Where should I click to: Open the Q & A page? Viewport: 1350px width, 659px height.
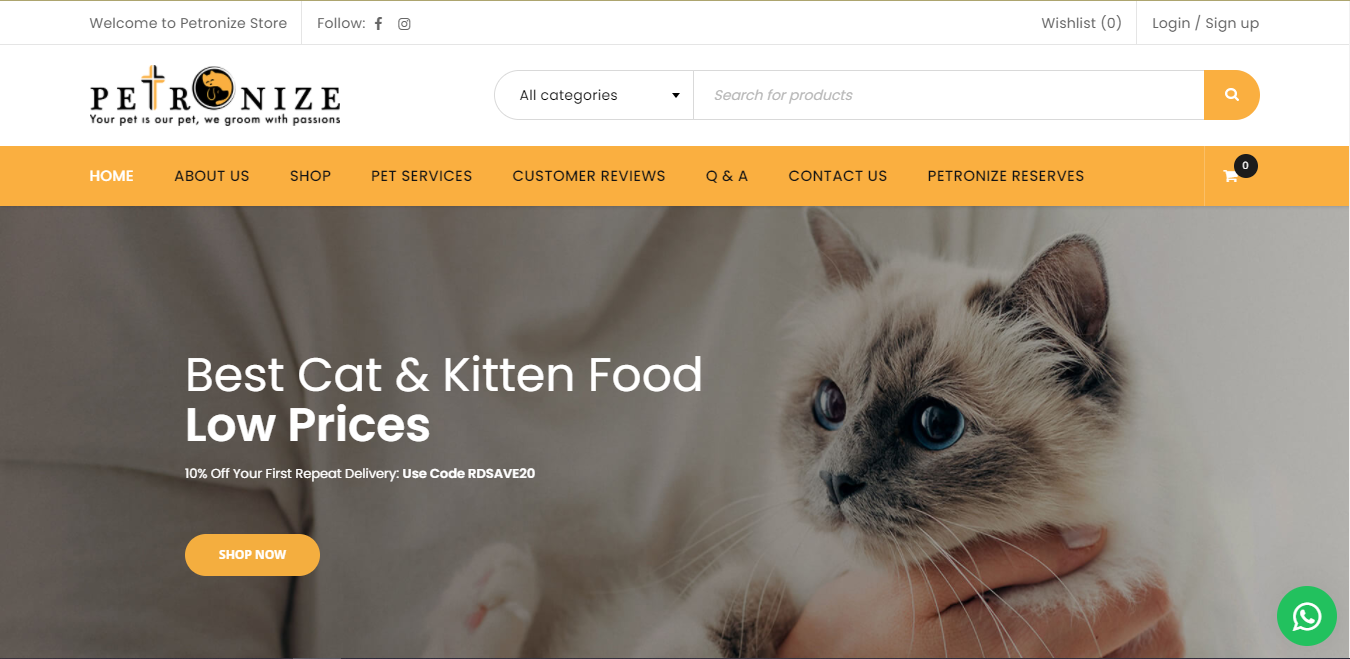727,176
